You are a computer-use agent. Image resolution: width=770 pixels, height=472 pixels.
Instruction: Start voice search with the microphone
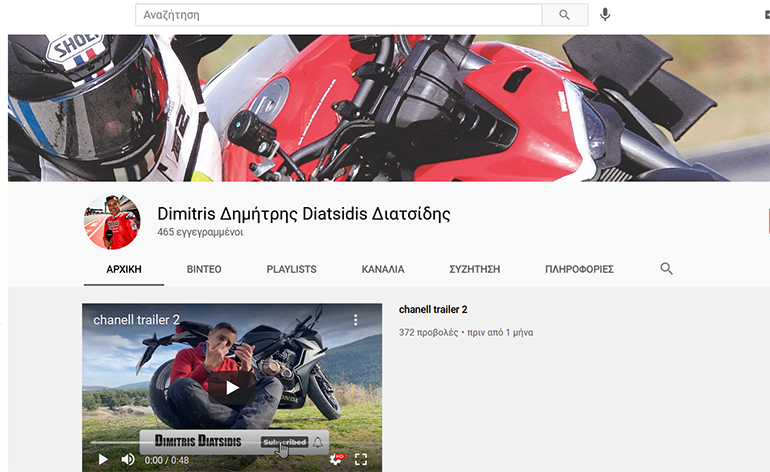[605, 15]
